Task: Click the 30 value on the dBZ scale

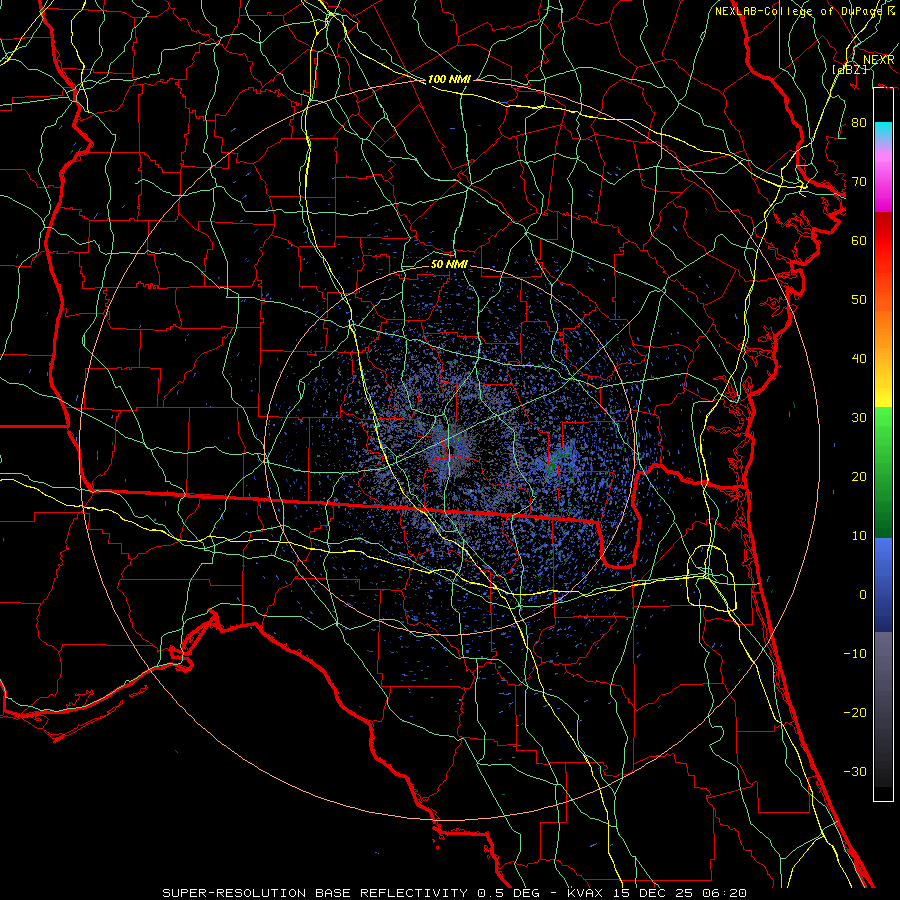Action: coord(859,418)
